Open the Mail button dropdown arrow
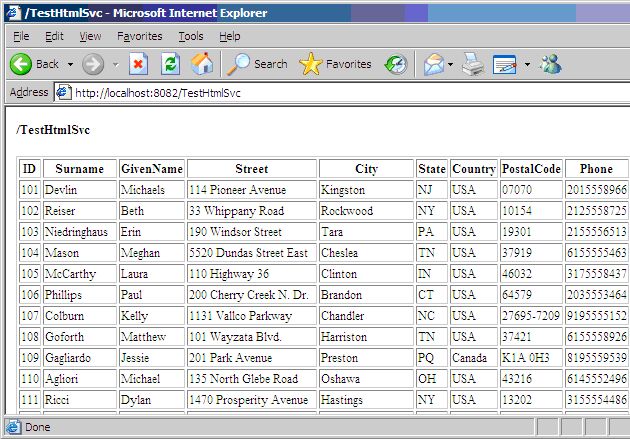 click(450, 64)
